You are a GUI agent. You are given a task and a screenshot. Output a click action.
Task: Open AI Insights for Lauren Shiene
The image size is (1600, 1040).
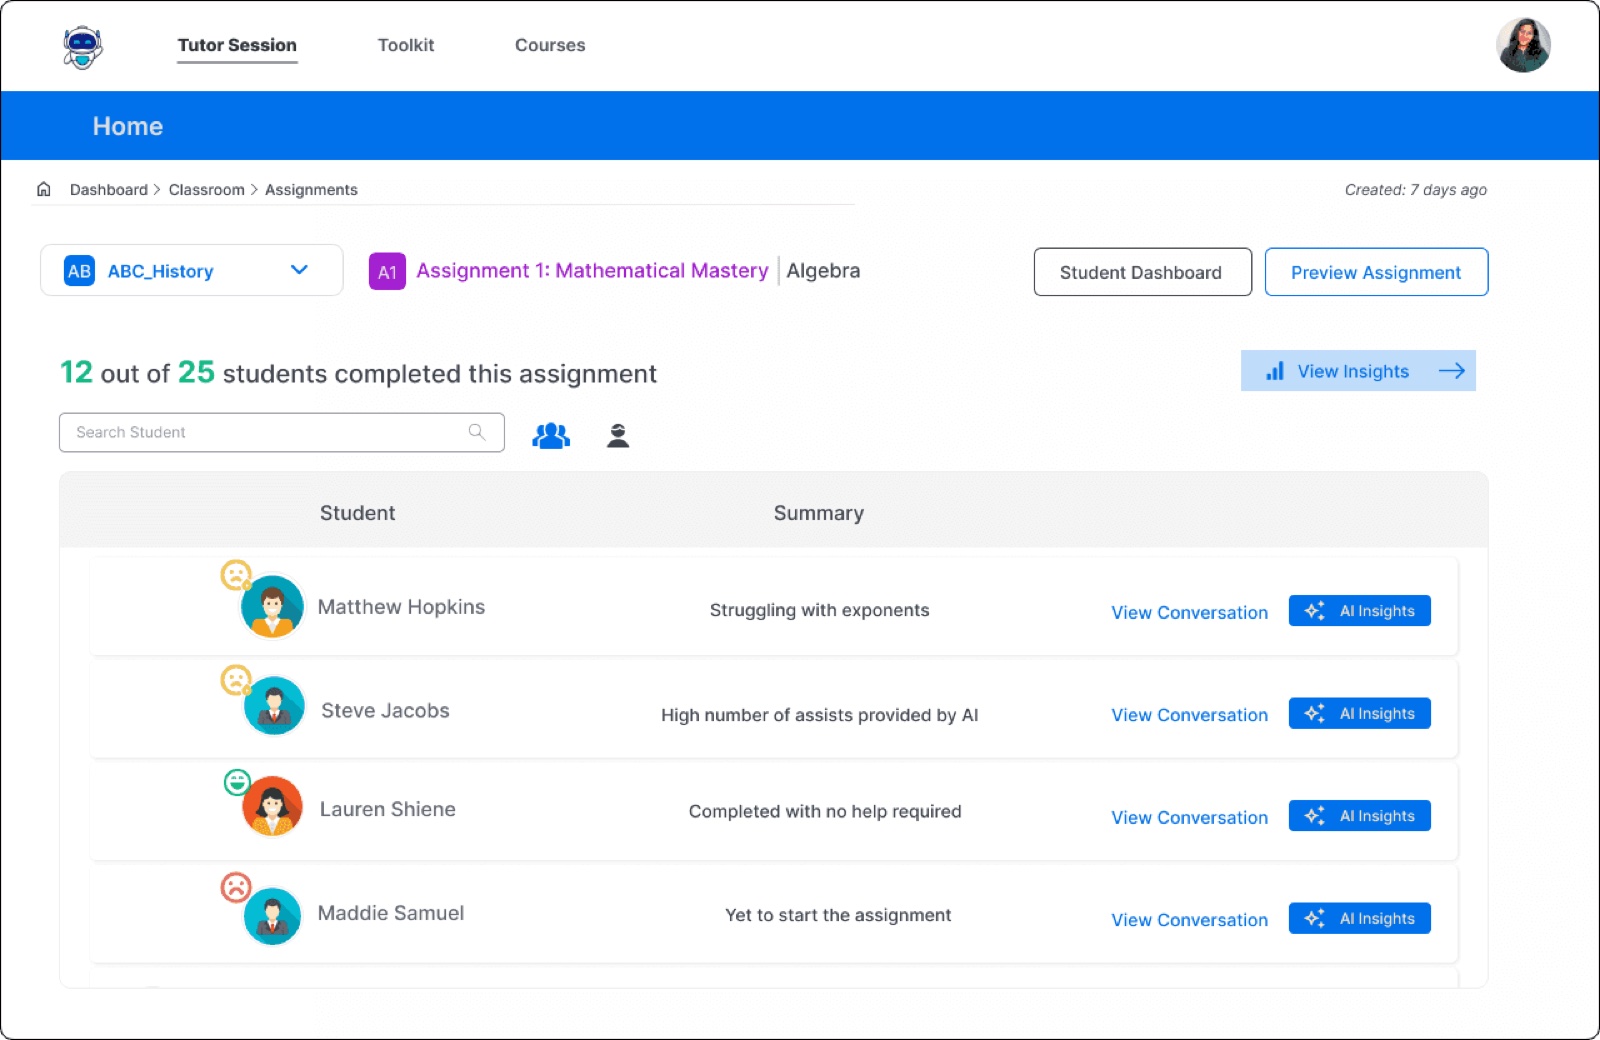point(1359,816)
